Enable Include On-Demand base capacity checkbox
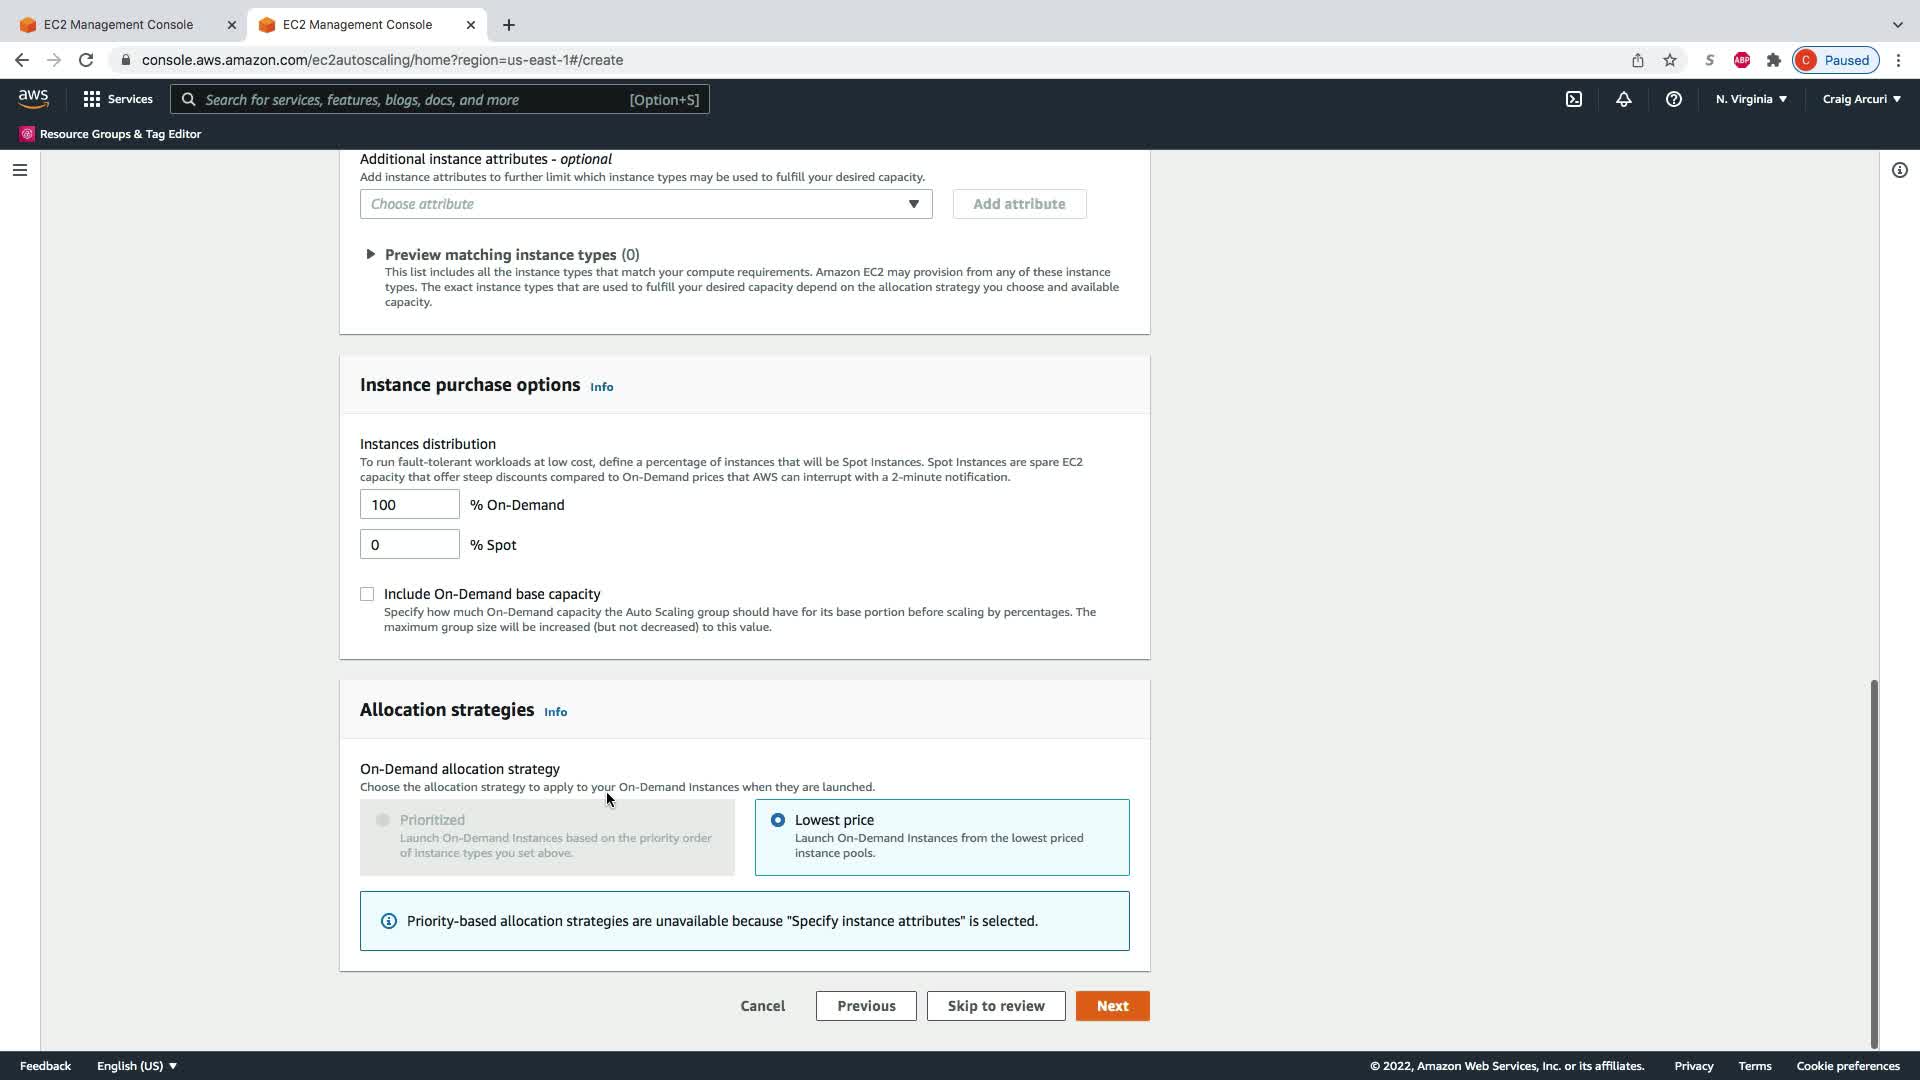 point(367,594)
